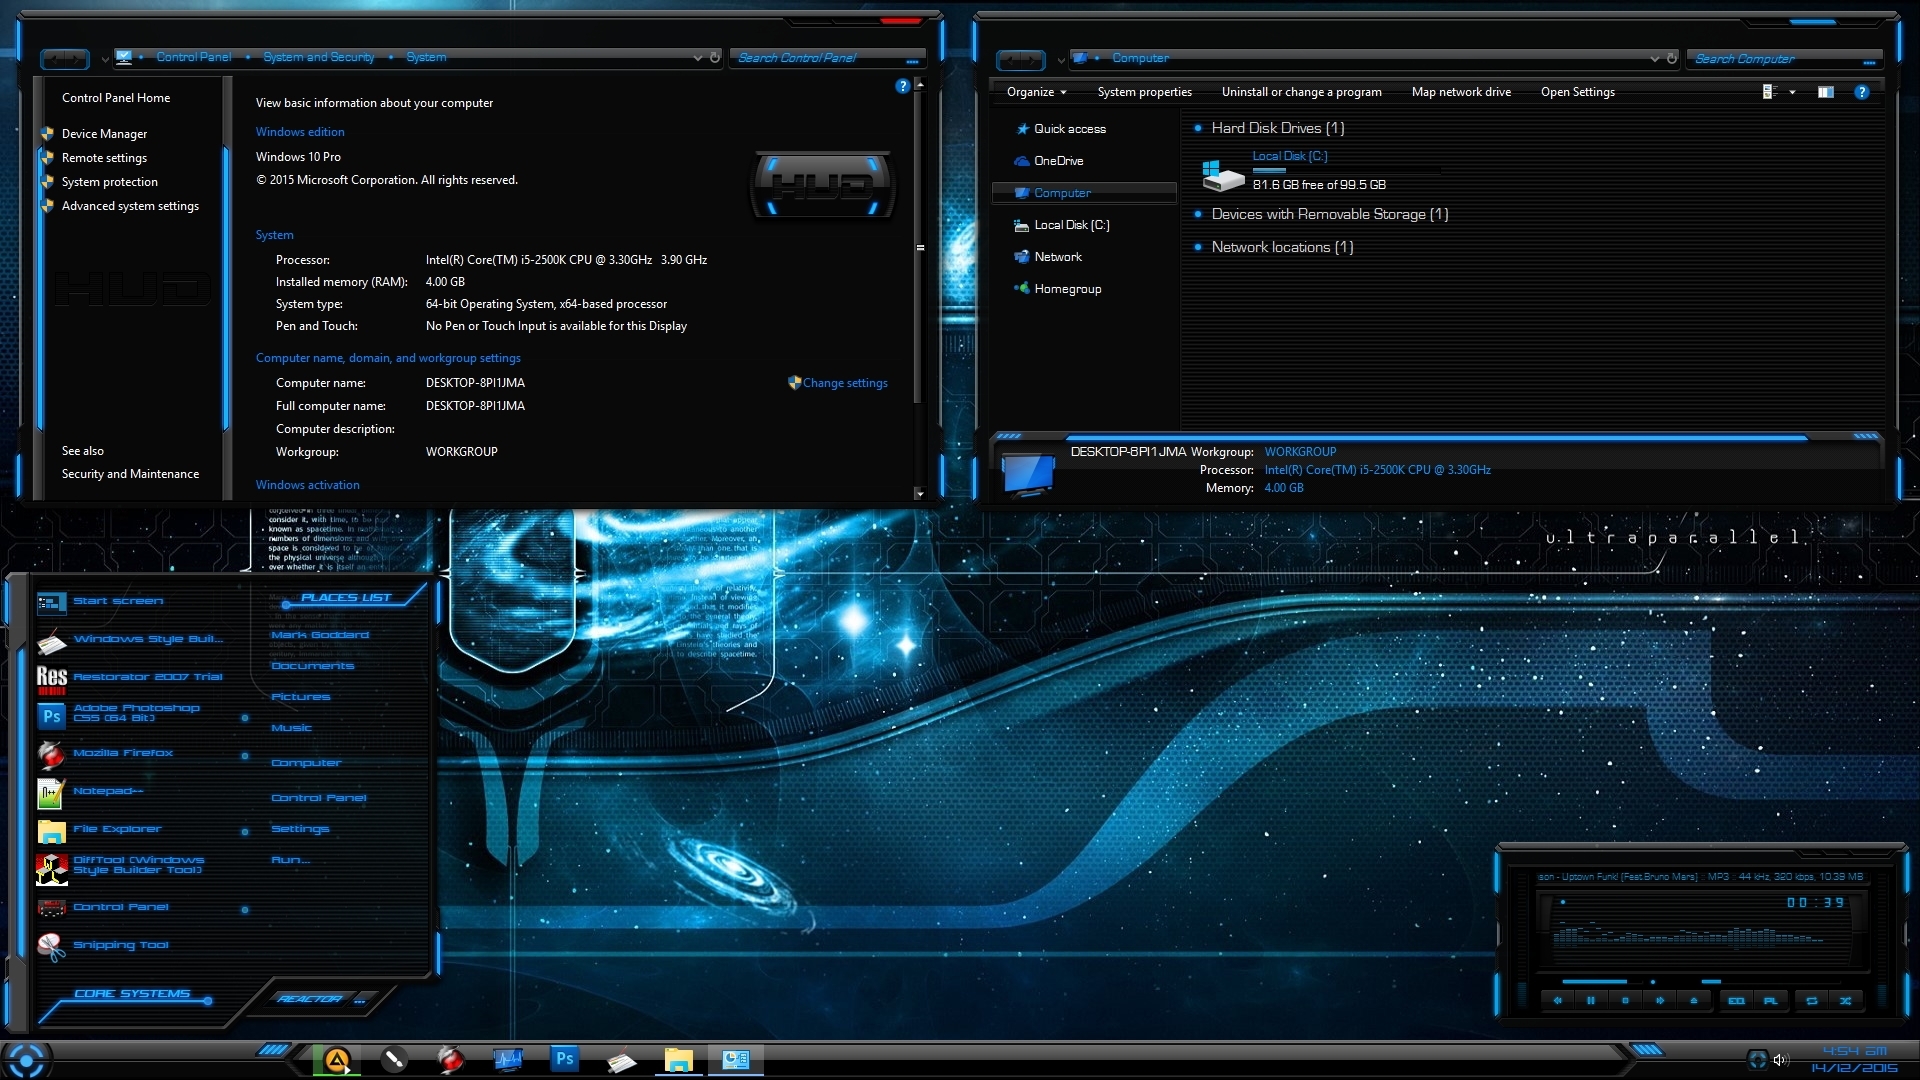Open System Protection settings
Viewport: 1920px width, 1080px height.
[108, 183]
